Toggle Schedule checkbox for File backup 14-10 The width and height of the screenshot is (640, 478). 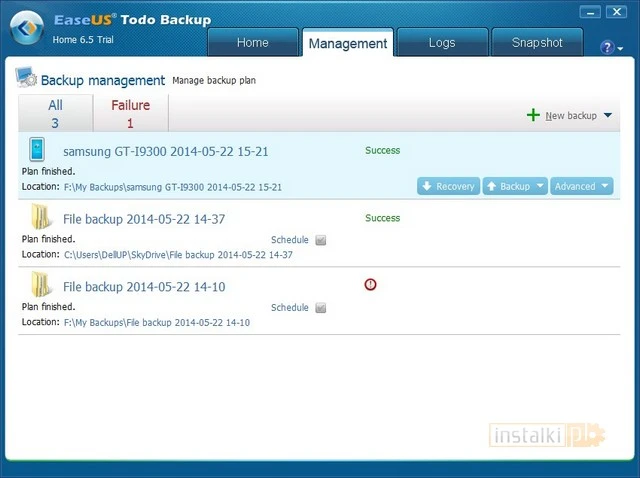(321, 308)
